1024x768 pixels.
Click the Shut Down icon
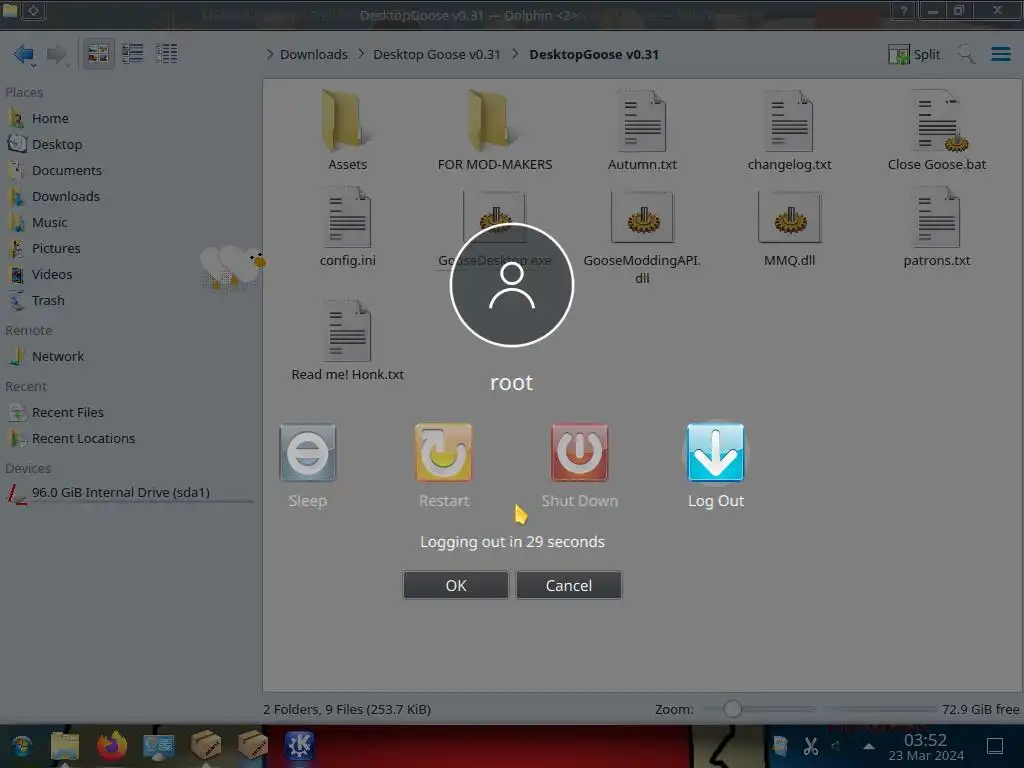(x=579, y=453)
